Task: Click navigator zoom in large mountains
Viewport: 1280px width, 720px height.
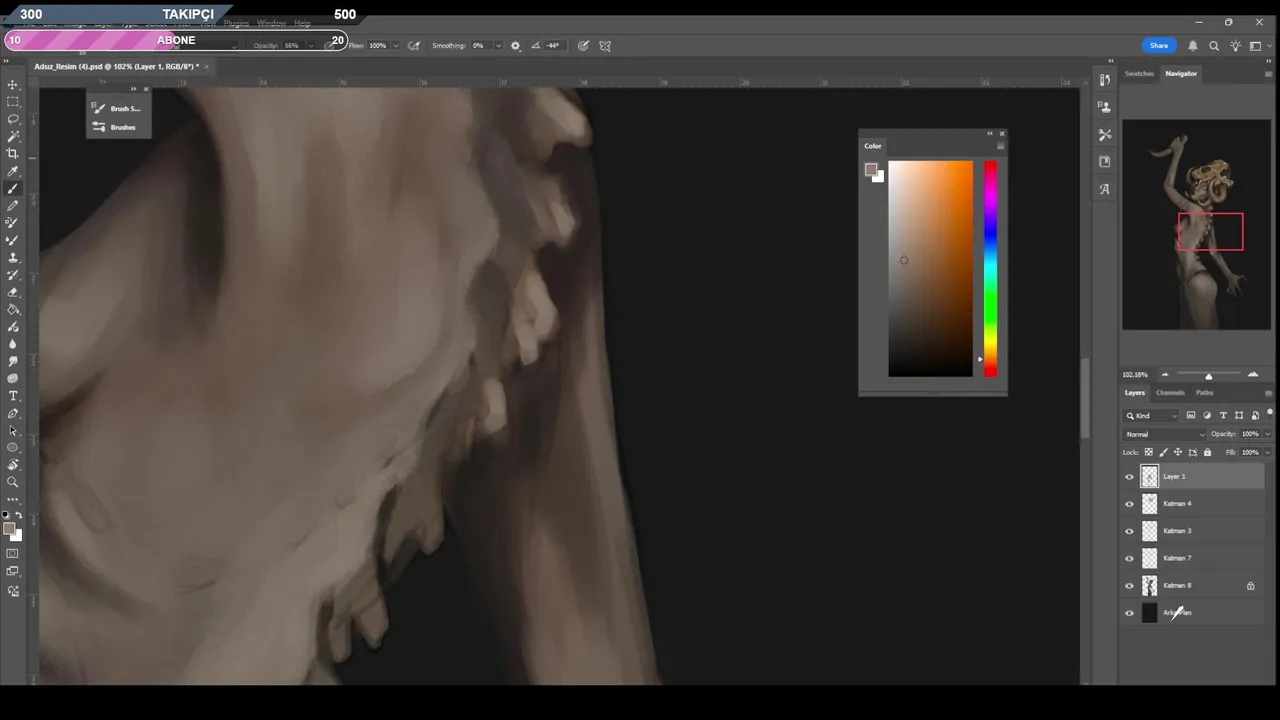Action: [x=1253, y=374]
